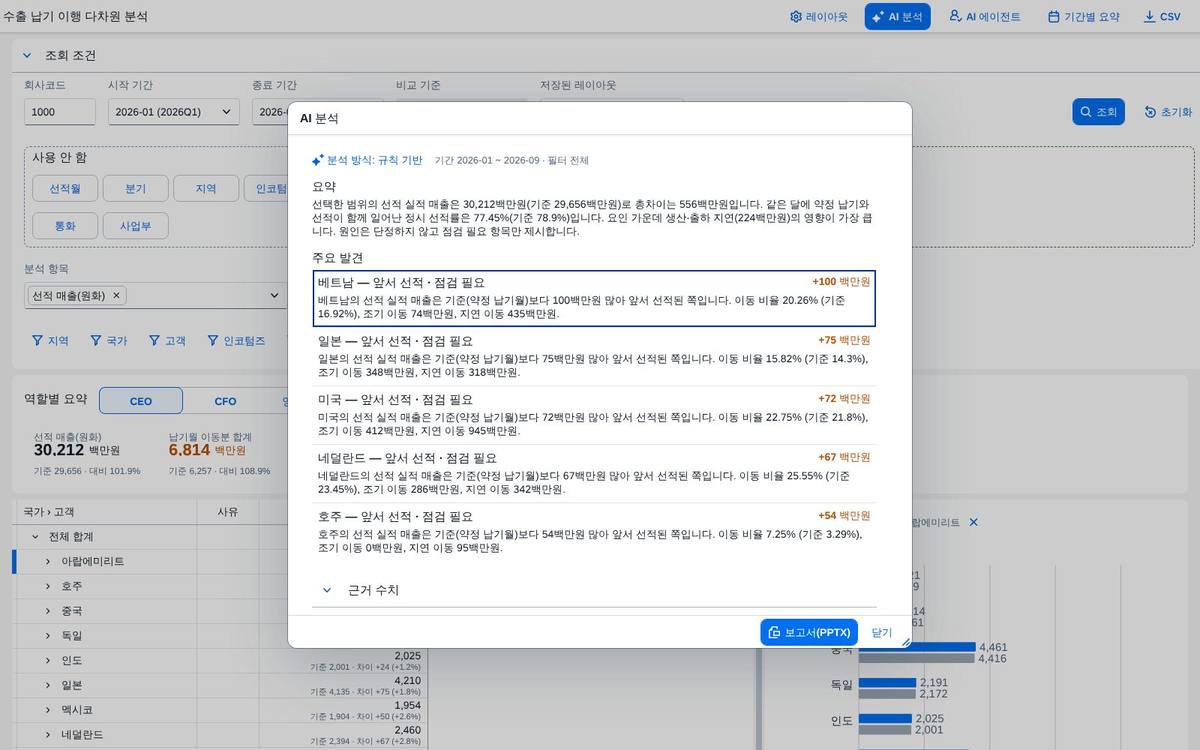Image resolution: width=1200 pixels, height=750 pixels.
Task: Expand the 일본 tree row
Action: (47, 685)
